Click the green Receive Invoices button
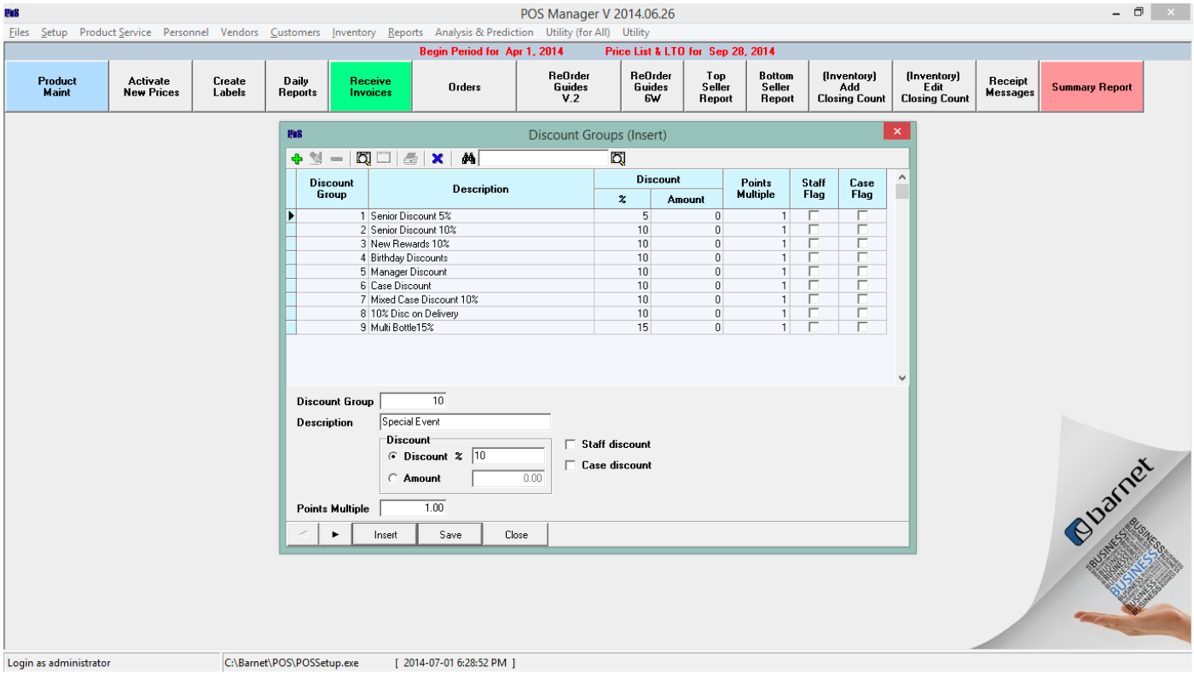Screen dimensions: 1194x674 pyautogui.click(x=371, y=87)
